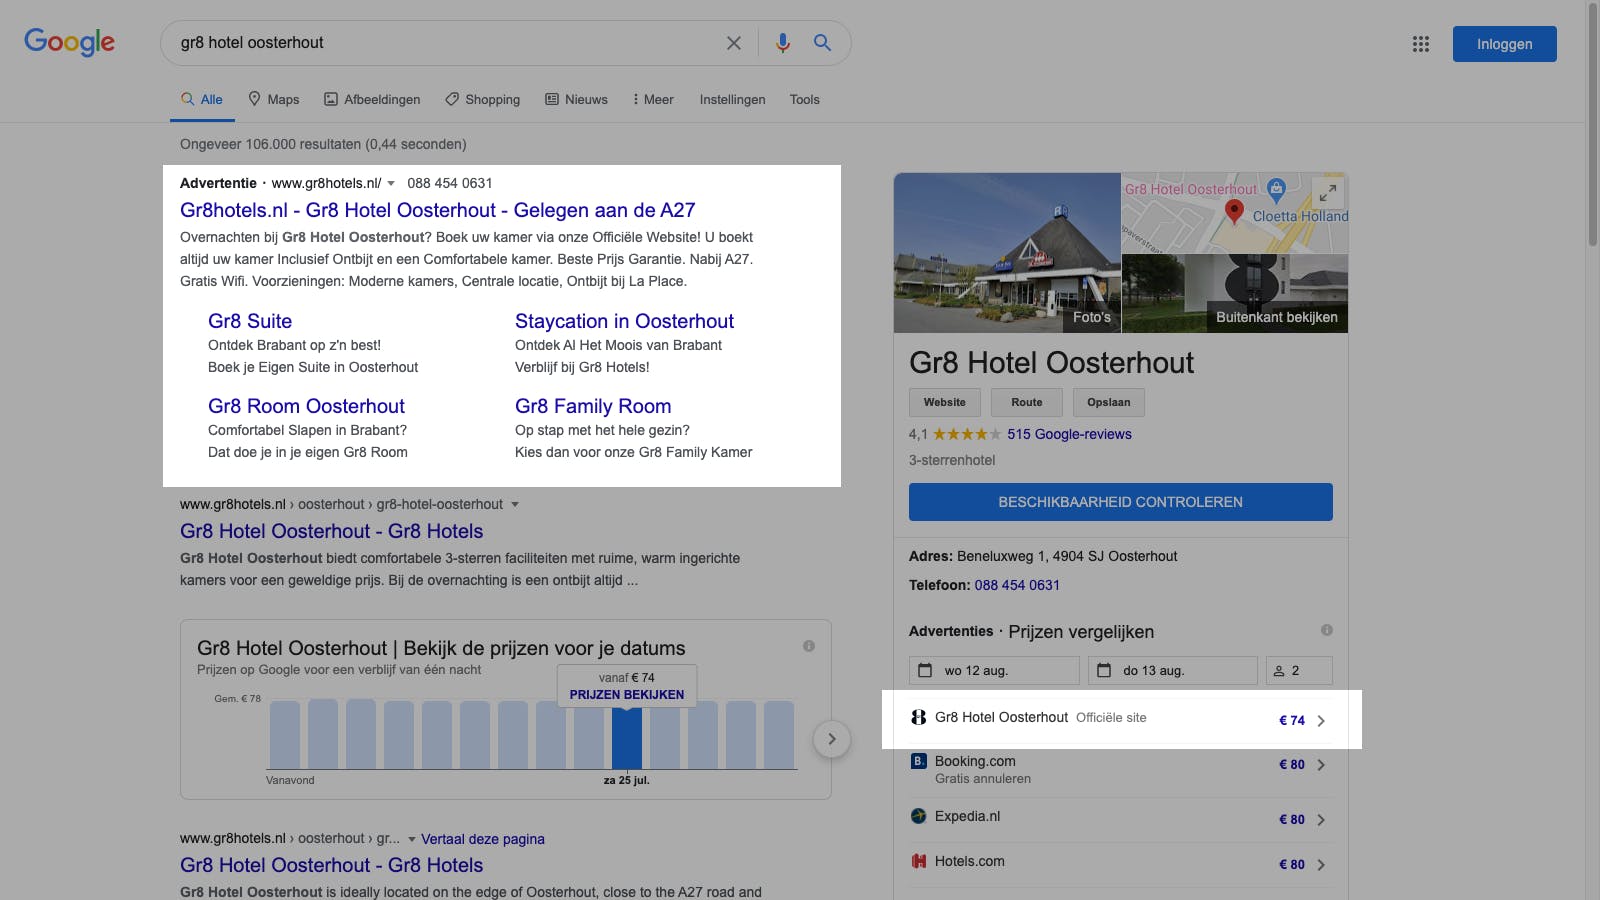This screenshot has height=900, width=1600.
Task: Click PRIJZEN BEKIJKEN in the price tooltip
Action: pyautogui.click(x=627, y=695)
